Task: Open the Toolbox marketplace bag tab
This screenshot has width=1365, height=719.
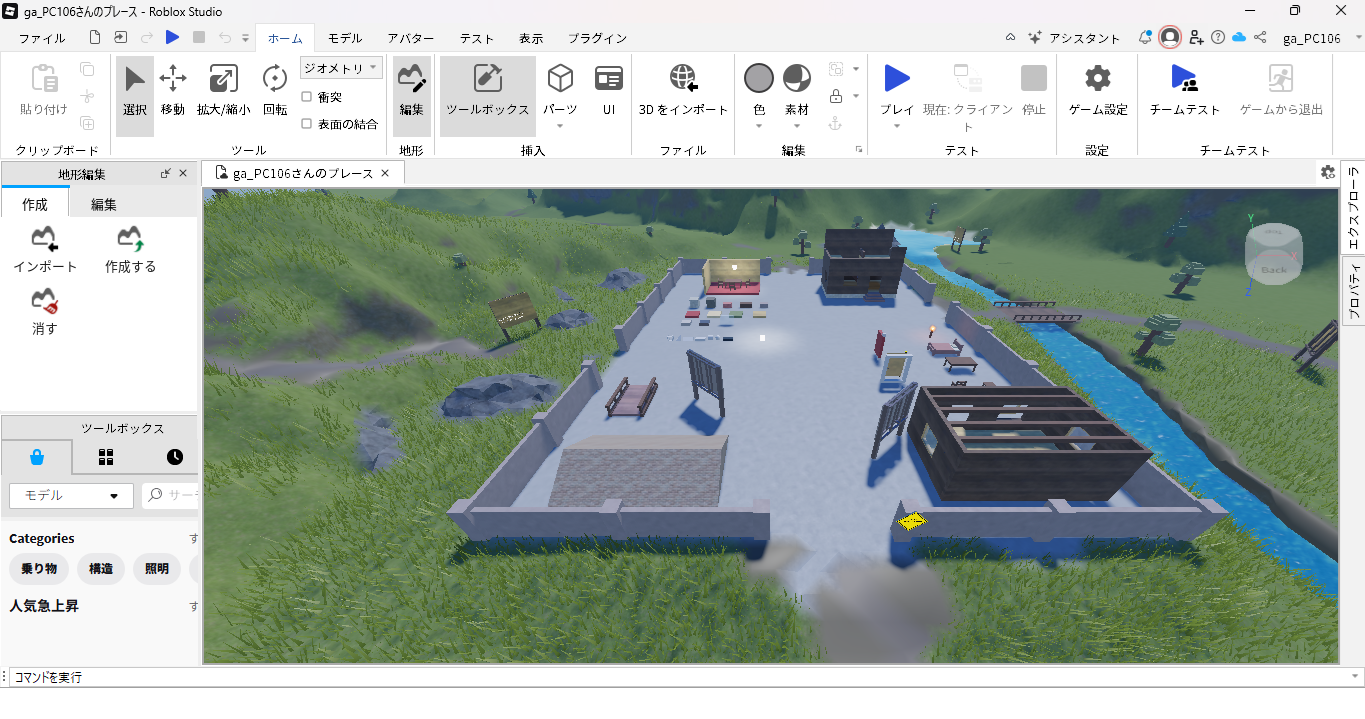Action: coord(37,457)
